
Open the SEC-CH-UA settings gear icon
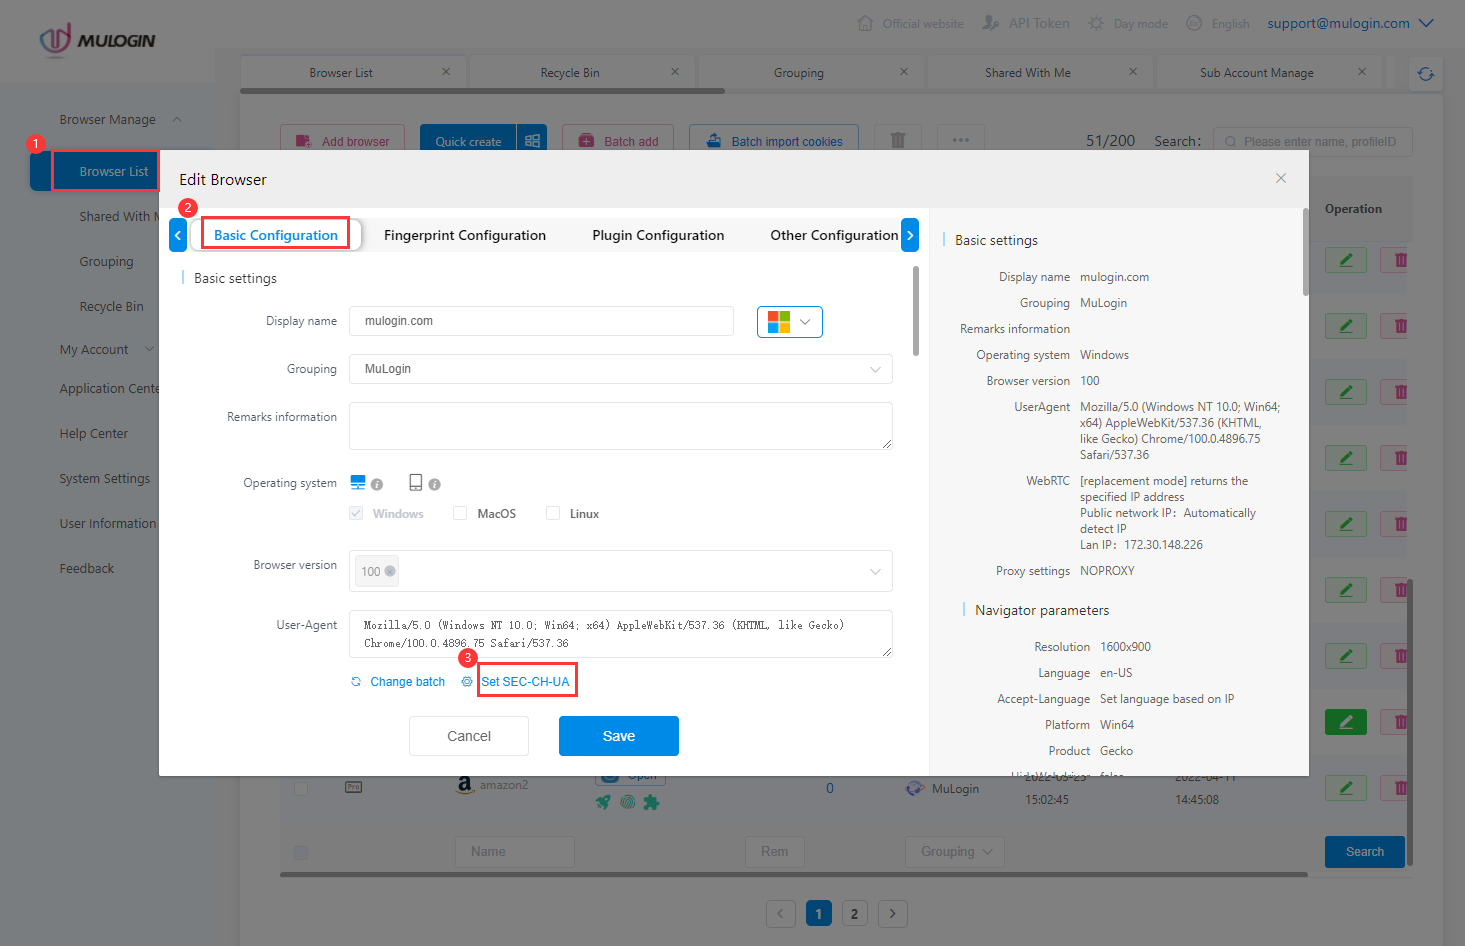[466, 681]
